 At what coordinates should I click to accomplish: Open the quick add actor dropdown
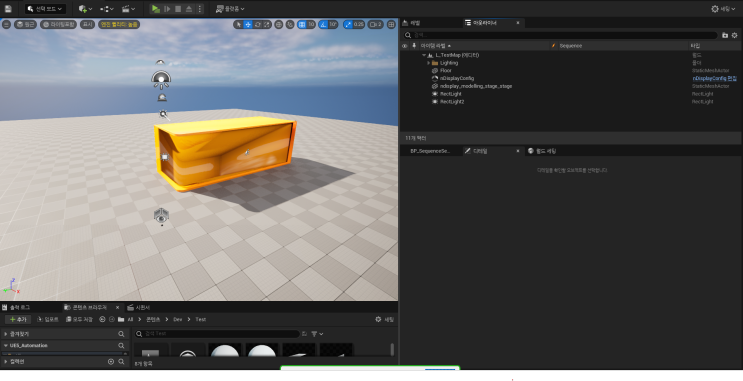(x=85, y=9)
